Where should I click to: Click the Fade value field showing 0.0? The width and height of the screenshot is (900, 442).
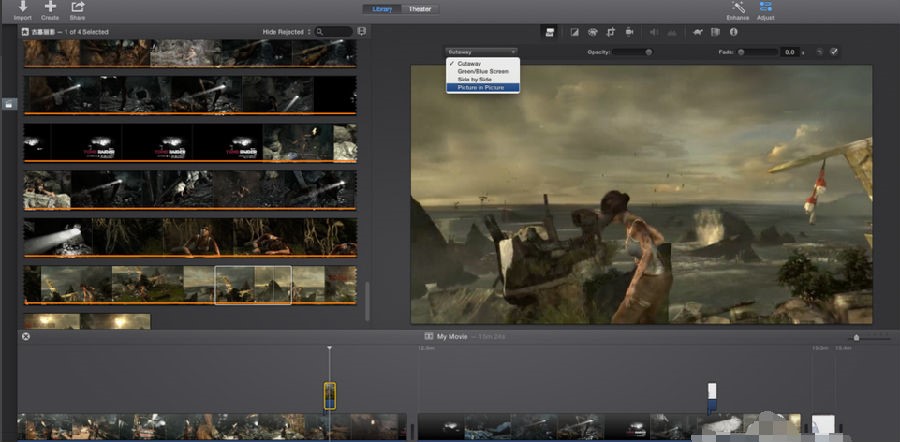[x=789, y=52]
